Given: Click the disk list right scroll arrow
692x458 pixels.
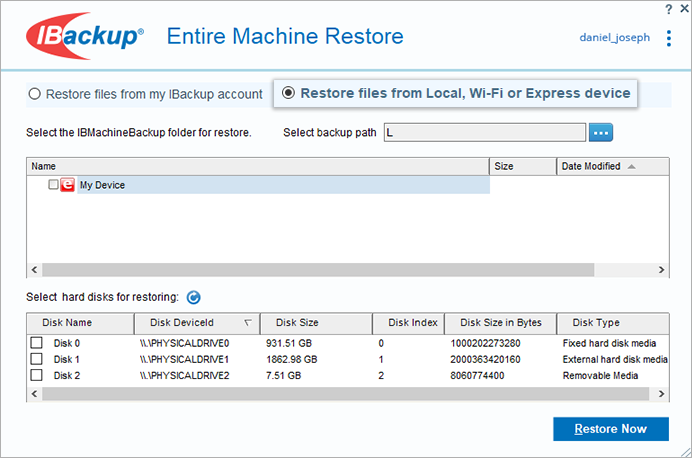Looking at the screenshot, I should 661,394.
